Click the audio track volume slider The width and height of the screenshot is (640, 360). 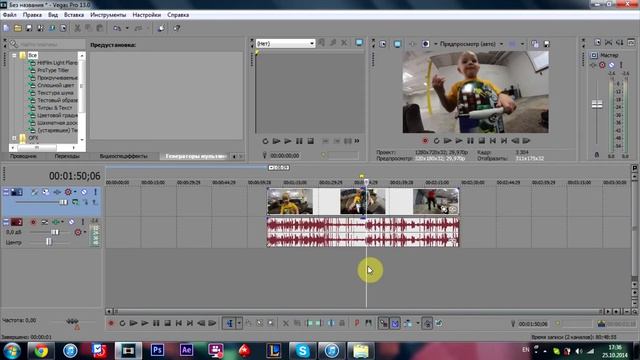point(54,232)
